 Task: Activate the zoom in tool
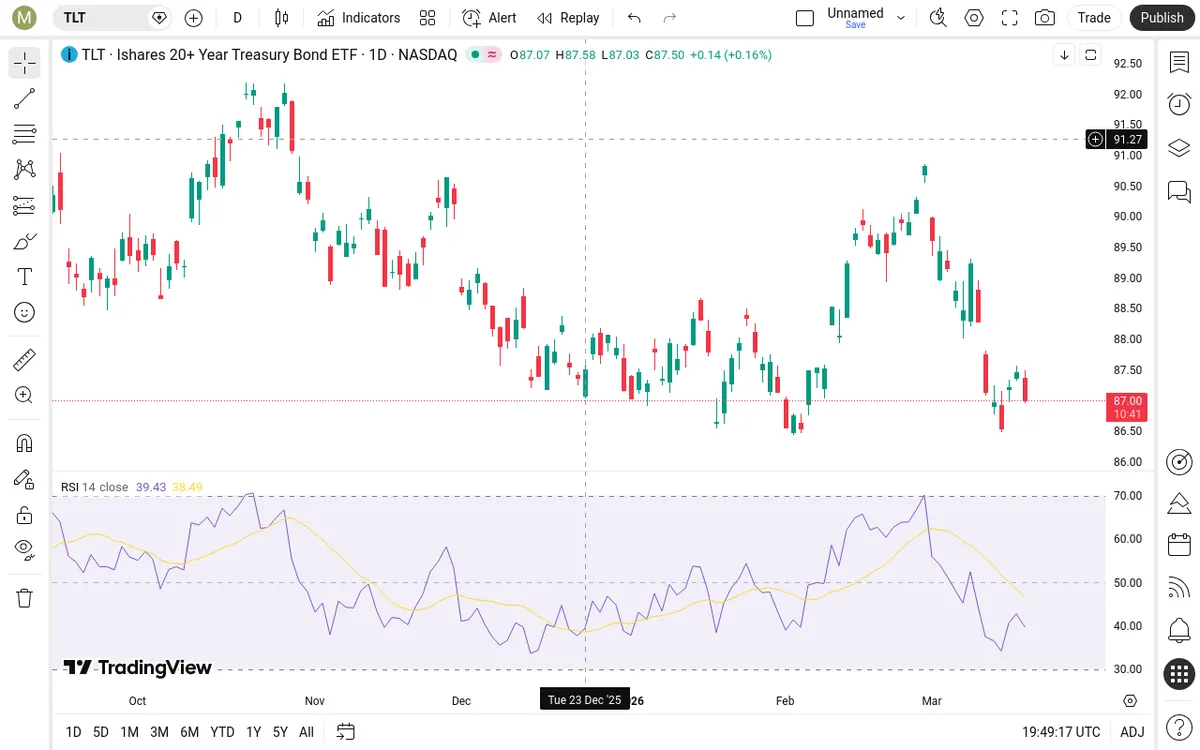coord(25,395)
